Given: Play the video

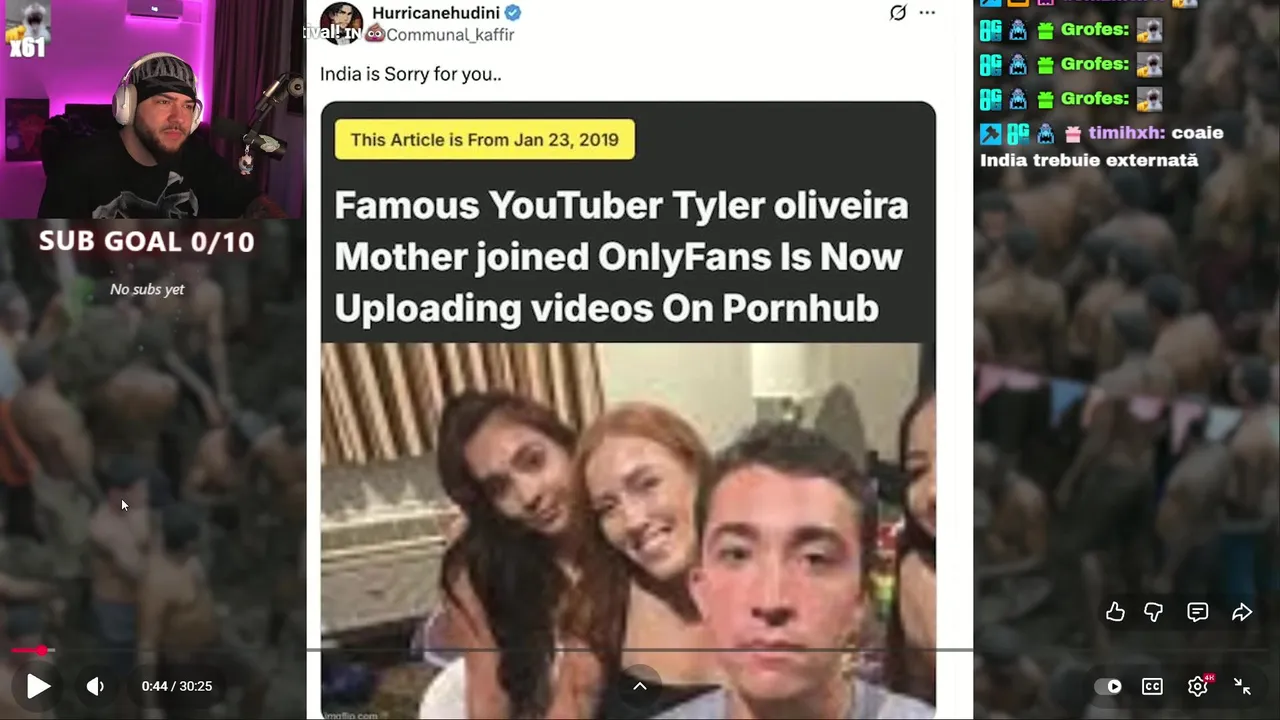Looking at the screenshot, I should [x=38, y=686].
